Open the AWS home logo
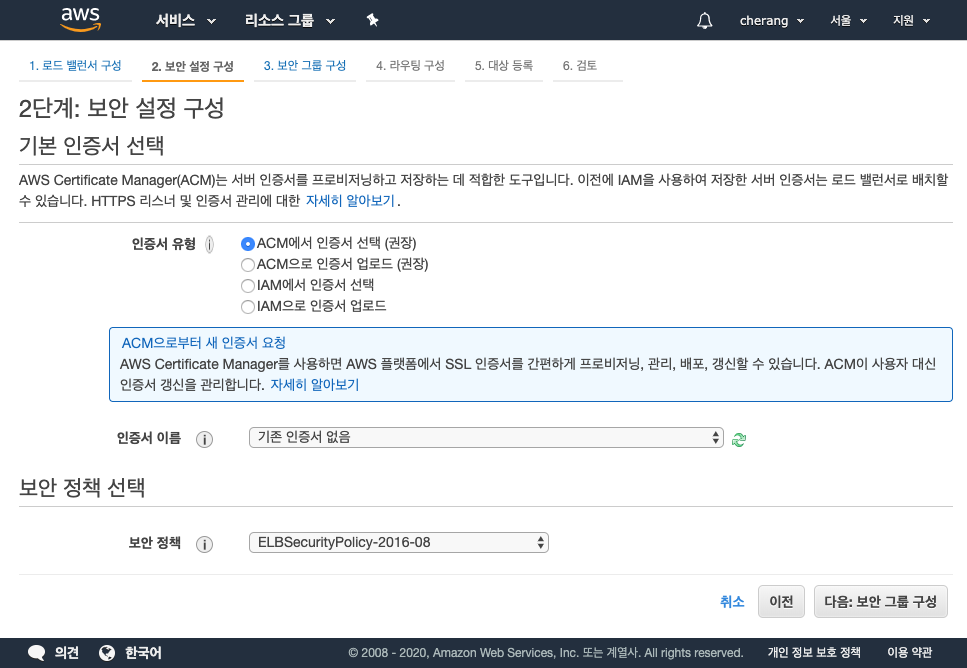The height and width of the screenshot is (668, 967). click(x=80, y=19)
